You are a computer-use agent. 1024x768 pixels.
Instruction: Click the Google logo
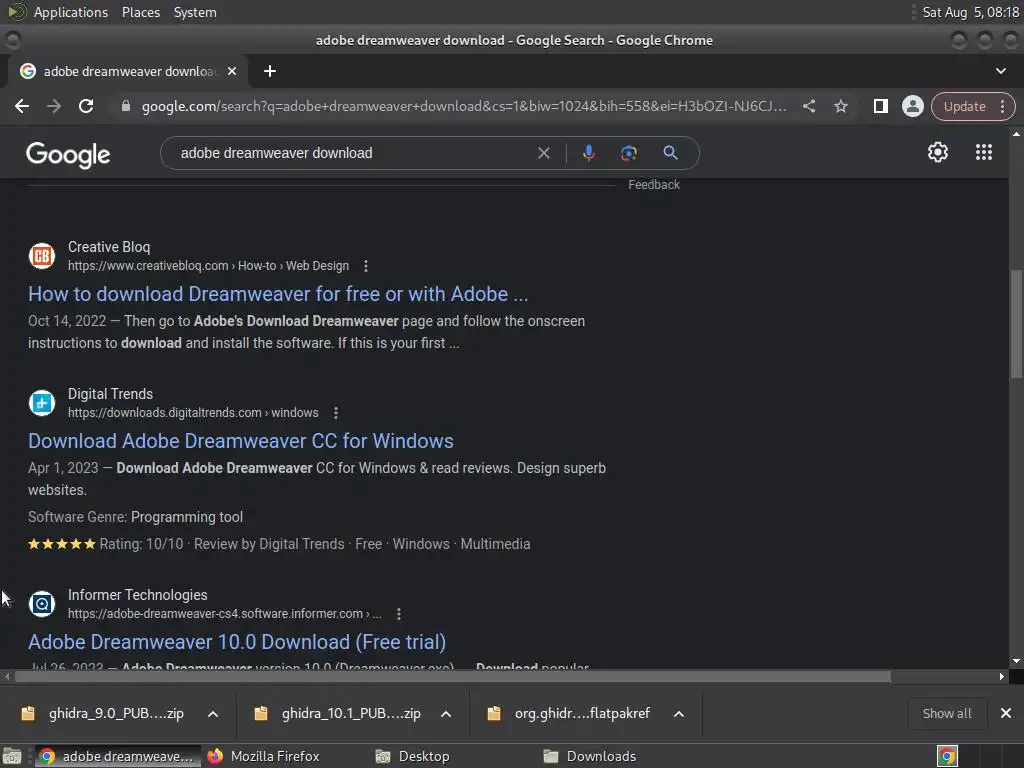(x=68, y=155)
